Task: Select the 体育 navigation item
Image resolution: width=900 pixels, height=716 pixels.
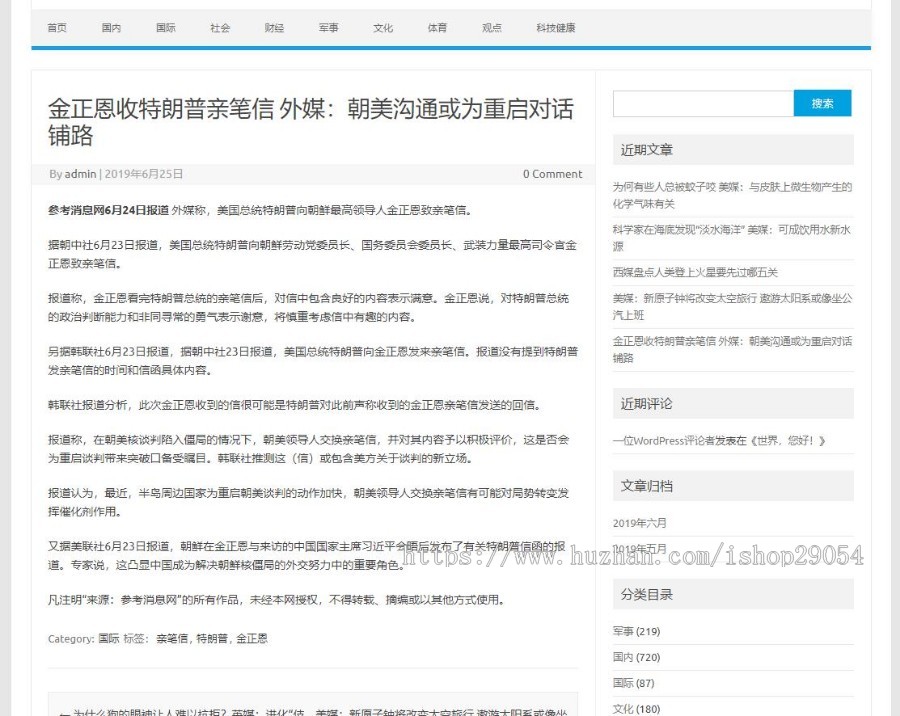Action: 437,28
